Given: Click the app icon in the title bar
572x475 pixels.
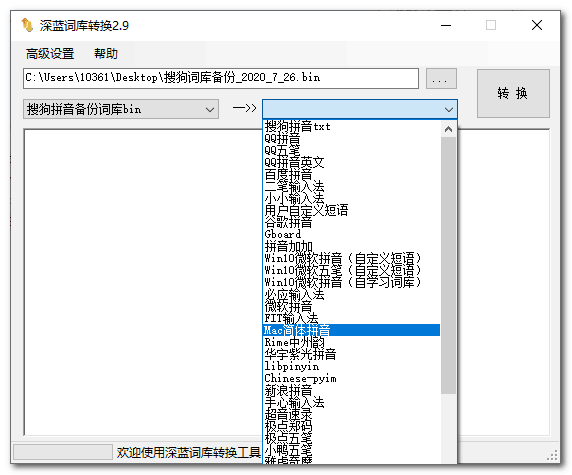Looking at the screenshot, I should pyautogui.click(x=27, y=25).
